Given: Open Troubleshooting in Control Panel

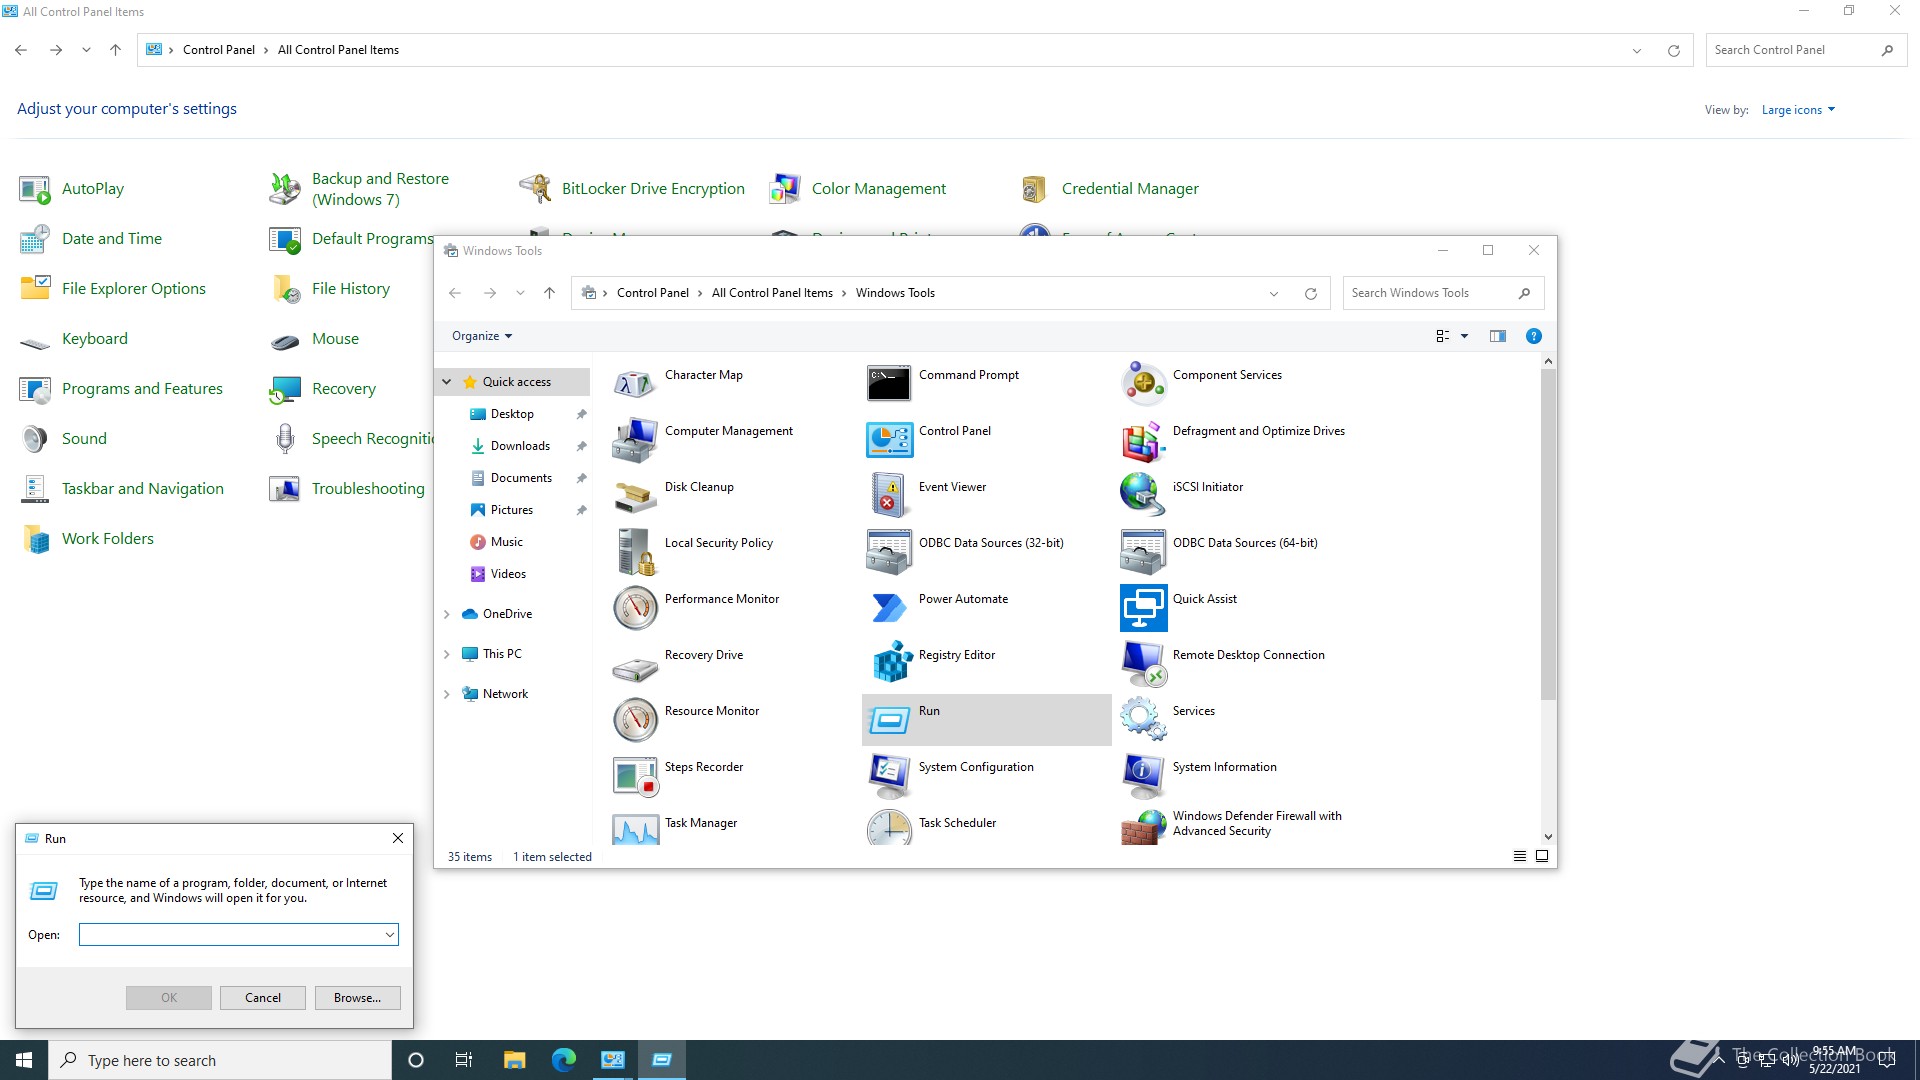Looking at the screenshot, I should coord(346,489).
